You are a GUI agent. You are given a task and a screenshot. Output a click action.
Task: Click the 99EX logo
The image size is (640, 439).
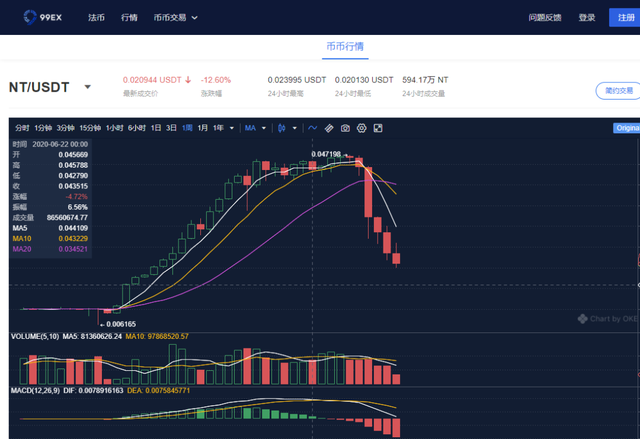37,17
